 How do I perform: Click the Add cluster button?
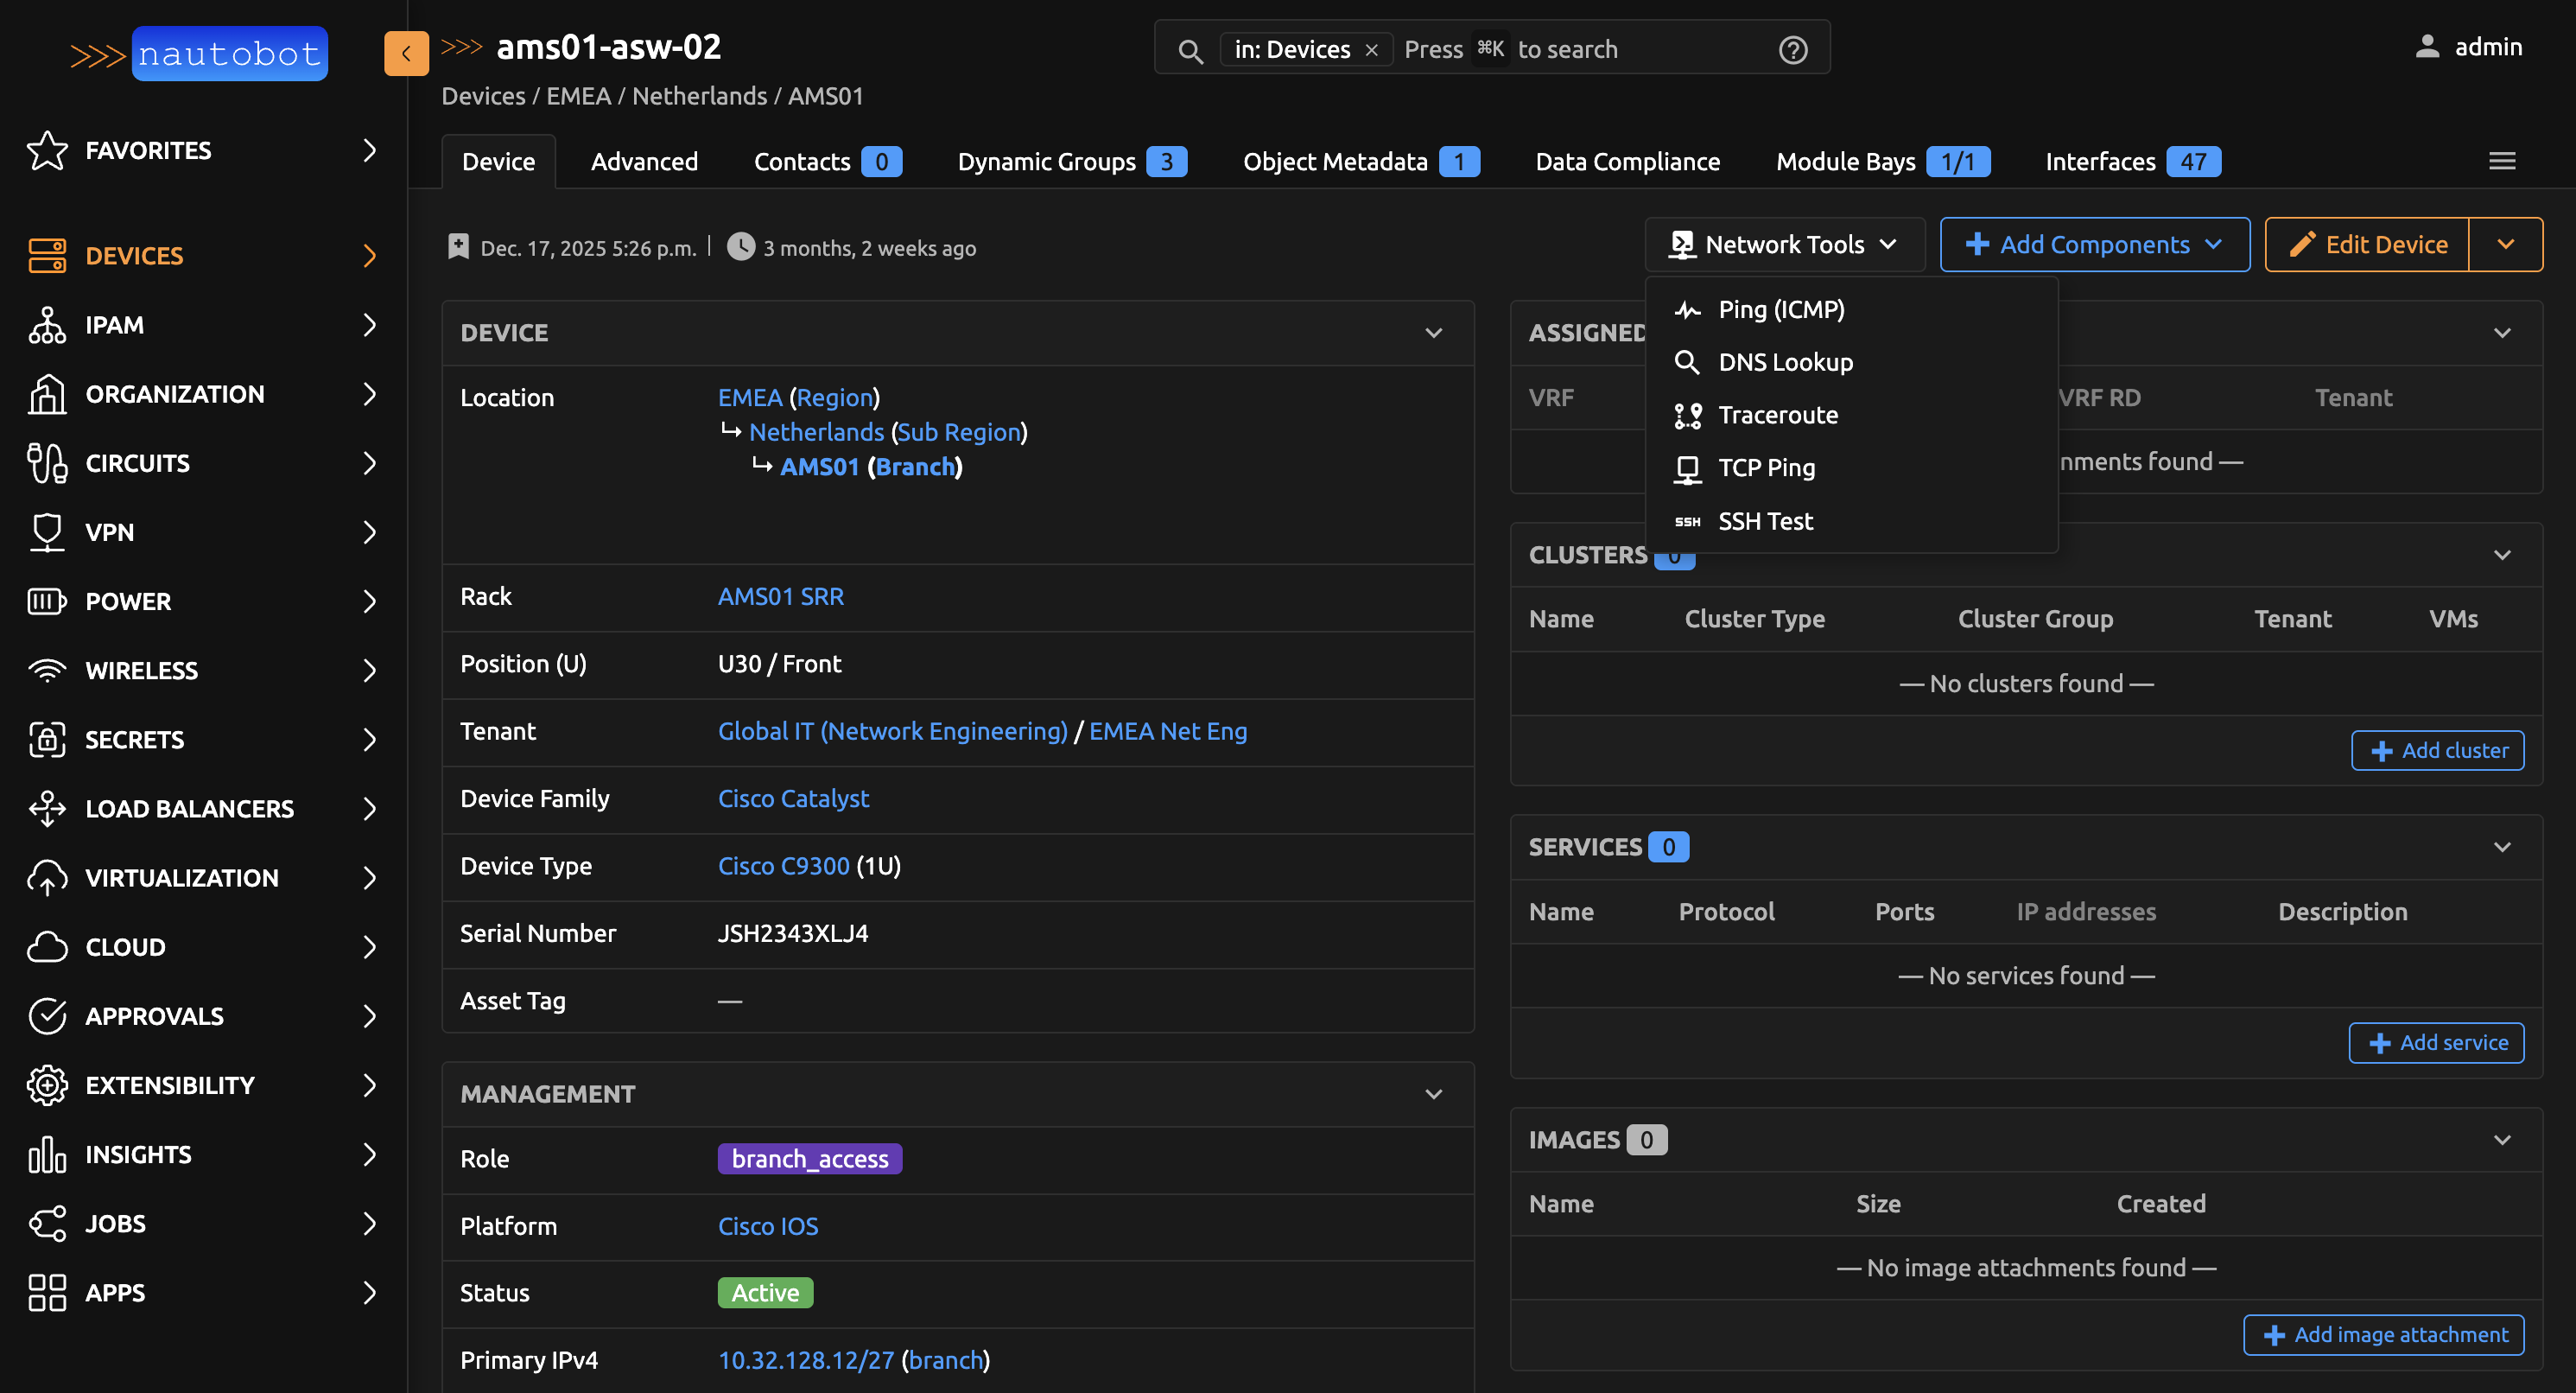[2437, 750]
